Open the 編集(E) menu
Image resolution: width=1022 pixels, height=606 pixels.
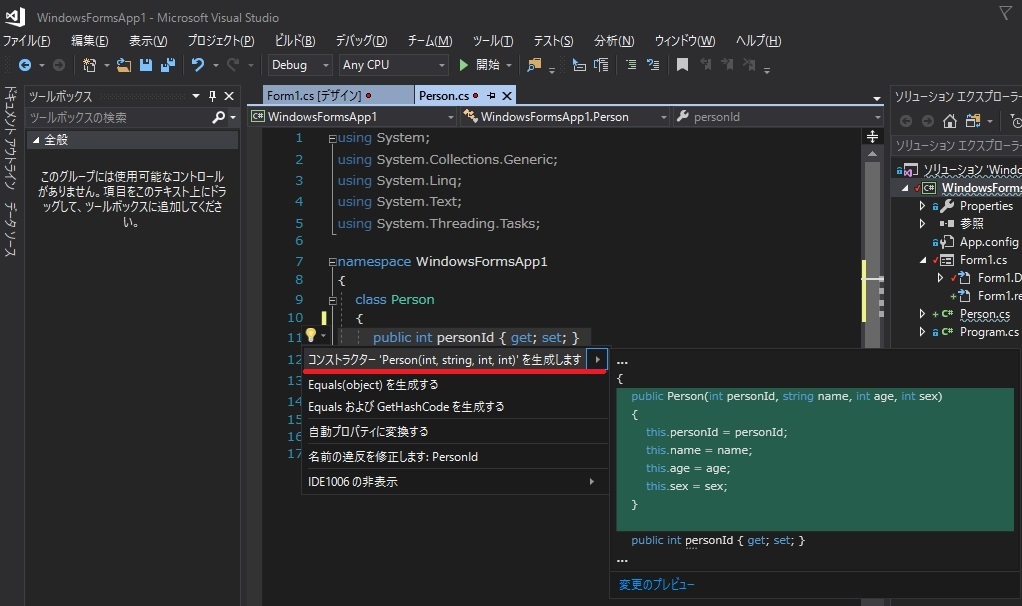(x=89, y=40)
